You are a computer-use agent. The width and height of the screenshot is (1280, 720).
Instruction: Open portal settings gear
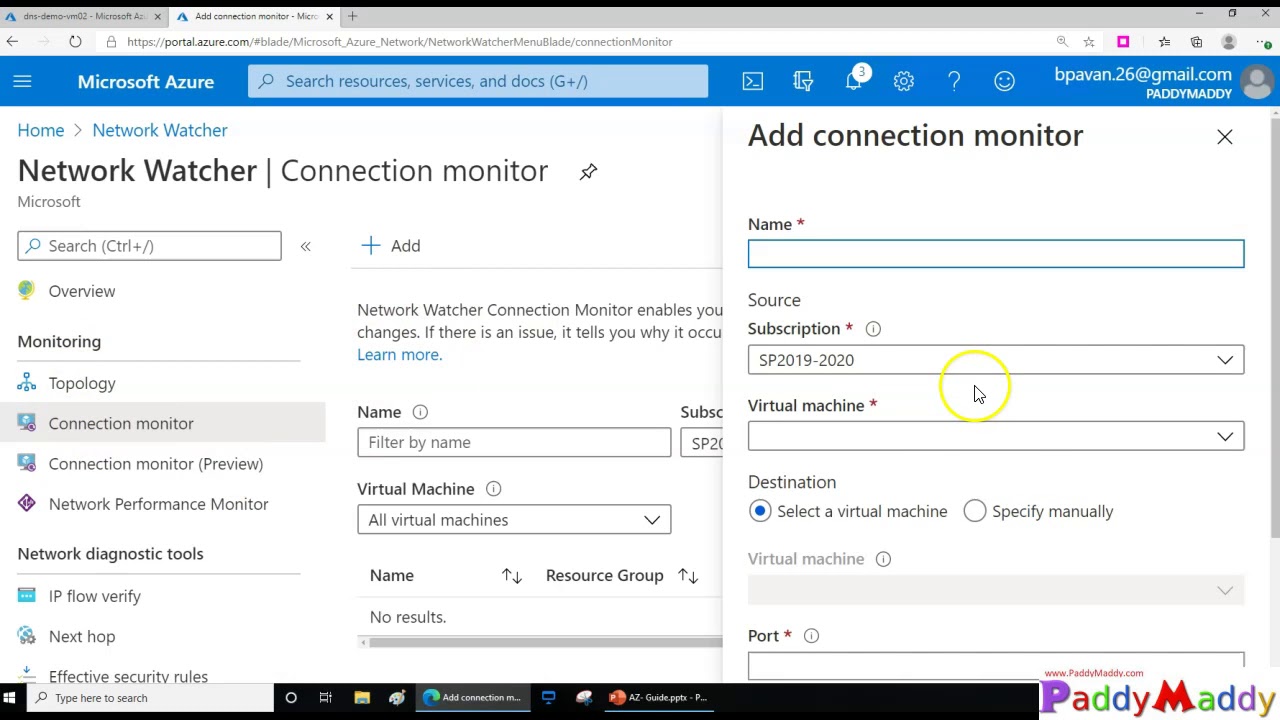pyautogui.click(x=904, y=82)
